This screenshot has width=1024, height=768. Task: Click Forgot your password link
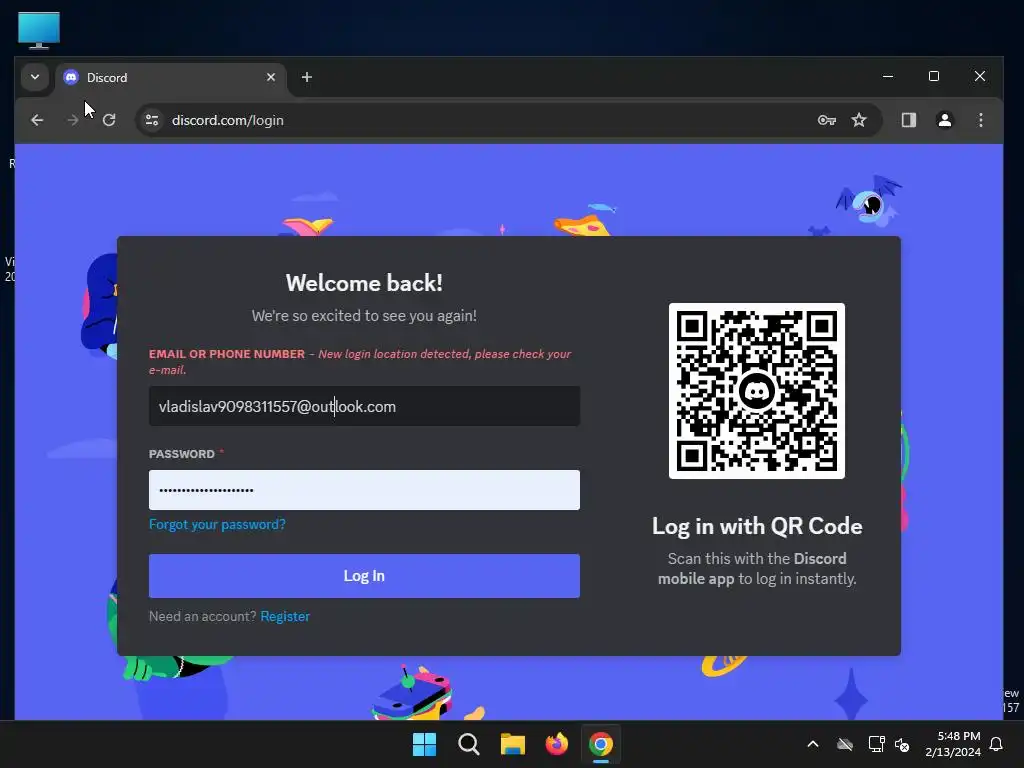pos(217,524)
